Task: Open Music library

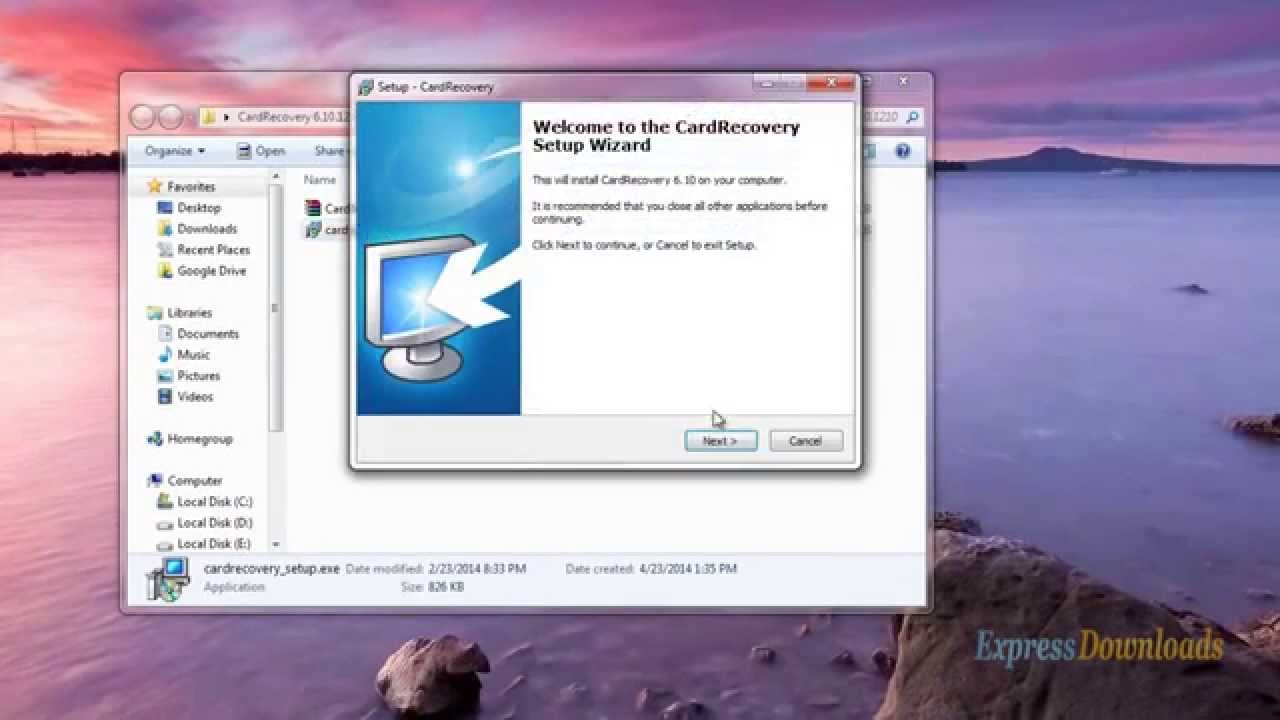Action: (194, 355)
